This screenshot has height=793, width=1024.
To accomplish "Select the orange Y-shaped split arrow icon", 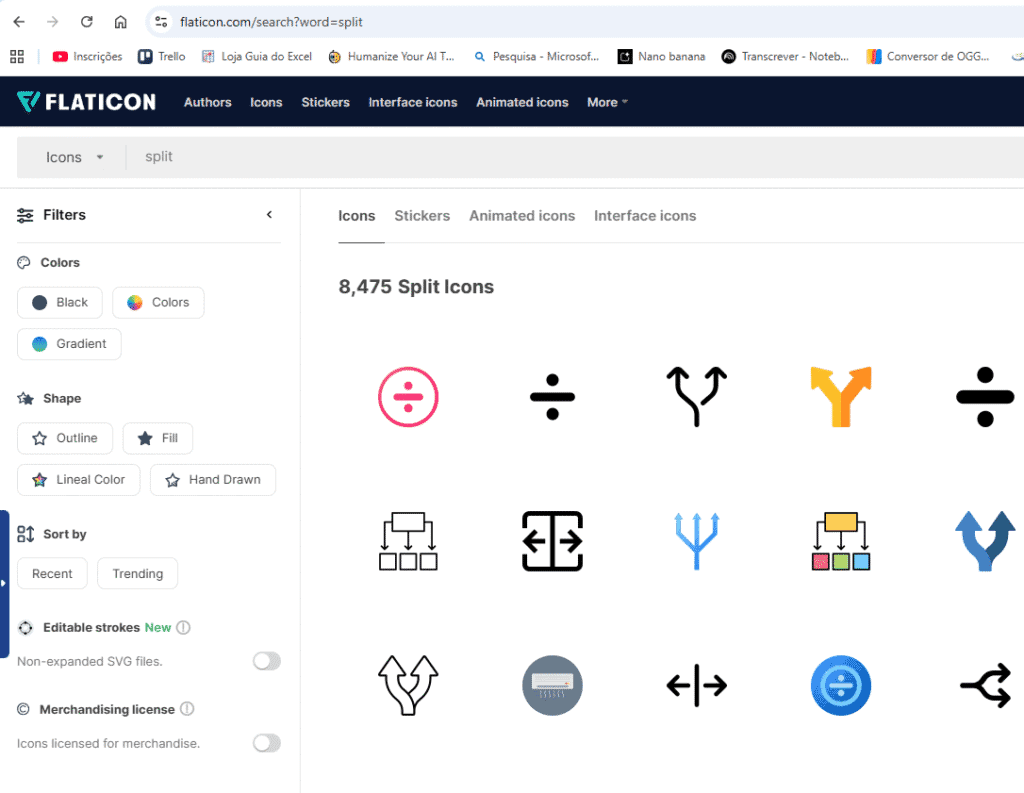I will tap(840, 397).
